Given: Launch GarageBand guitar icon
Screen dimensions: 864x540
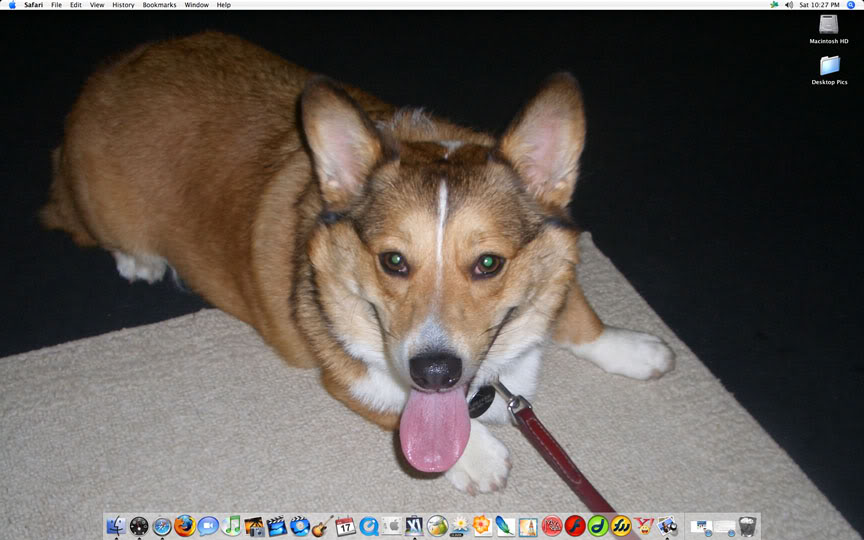Looking at the screenshot, I should (323, 526).
